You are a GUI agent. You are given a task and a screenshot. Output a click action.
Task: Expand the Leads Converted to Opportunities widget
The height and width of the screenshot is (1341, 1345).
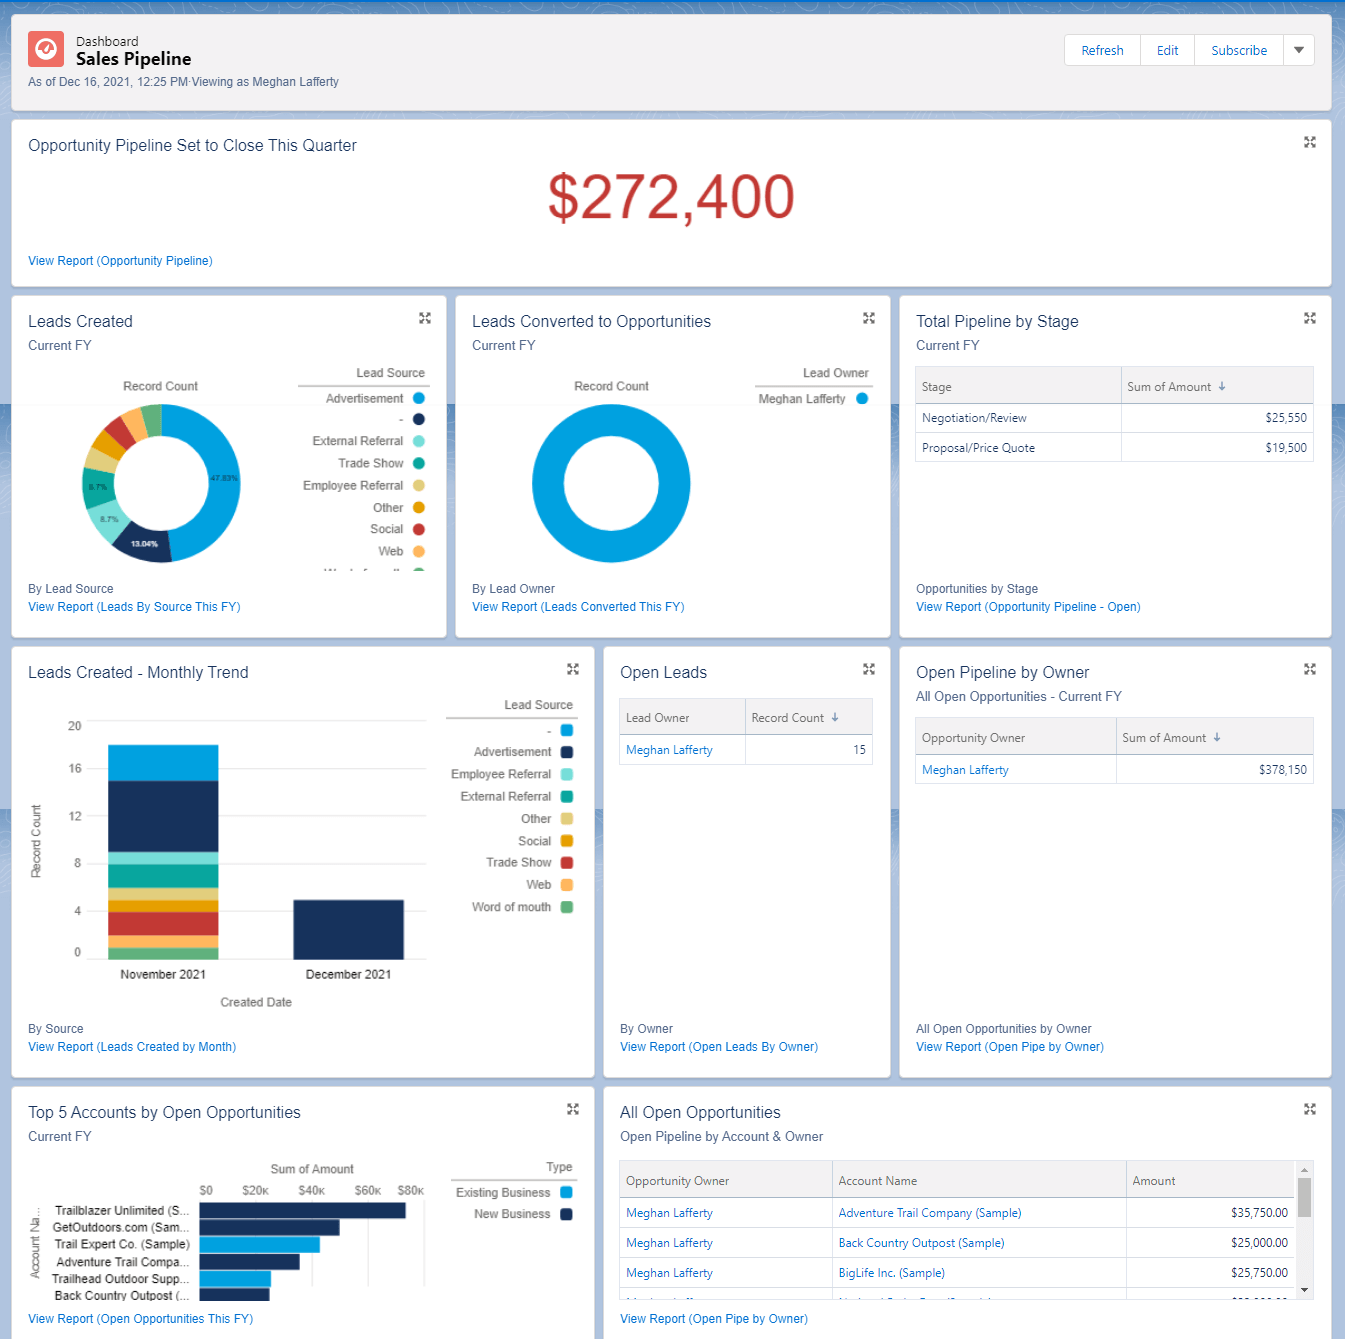(x=869, y=318)
